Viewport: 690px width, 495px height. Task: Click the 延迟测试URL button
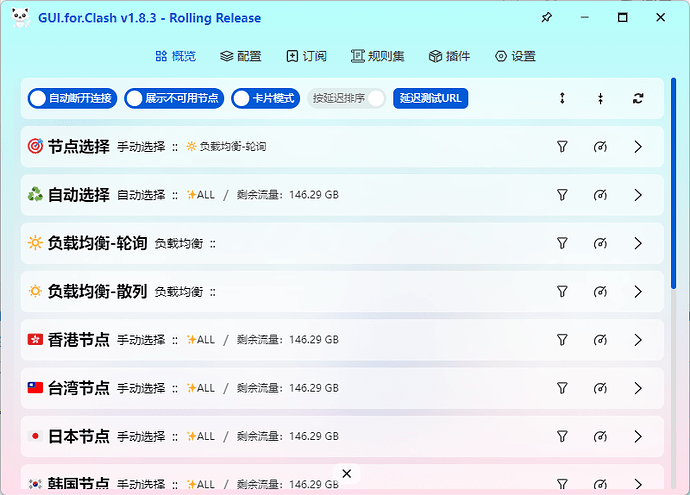tap(430, 98)
